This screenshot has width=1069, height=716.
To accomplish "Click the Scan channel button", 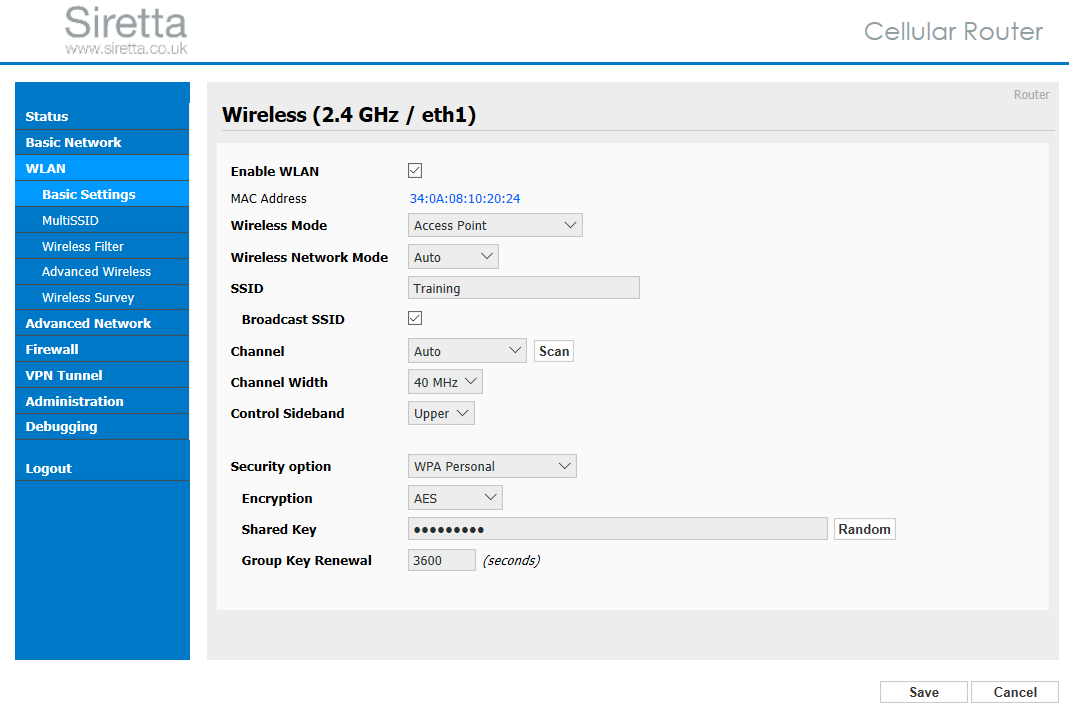I will coord(554,351).
